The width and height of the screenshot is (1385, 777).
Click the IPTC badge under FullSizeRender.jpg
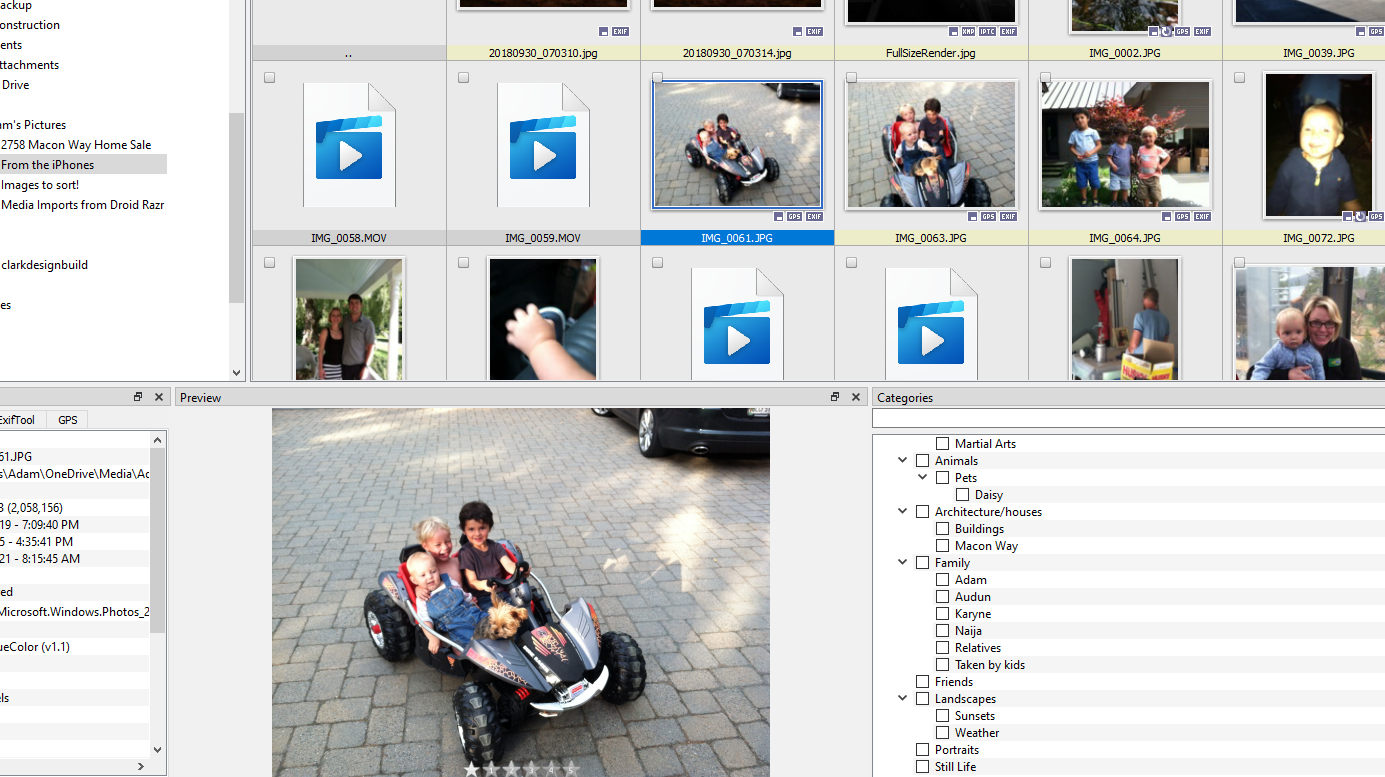click(987, 32)
